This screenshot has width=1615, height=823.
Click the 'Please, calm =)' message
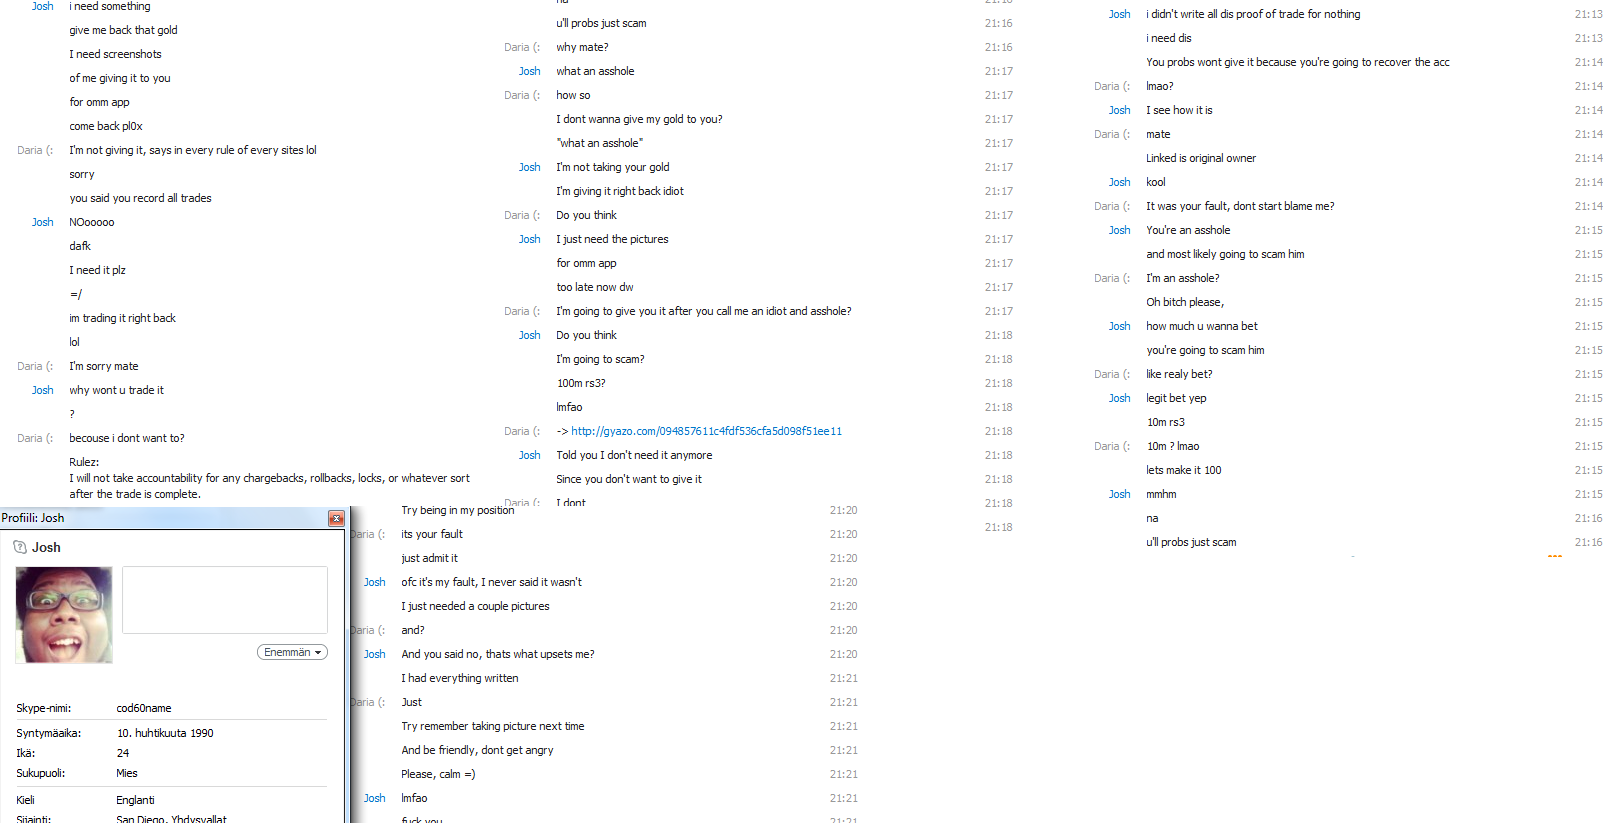(438, 774)
